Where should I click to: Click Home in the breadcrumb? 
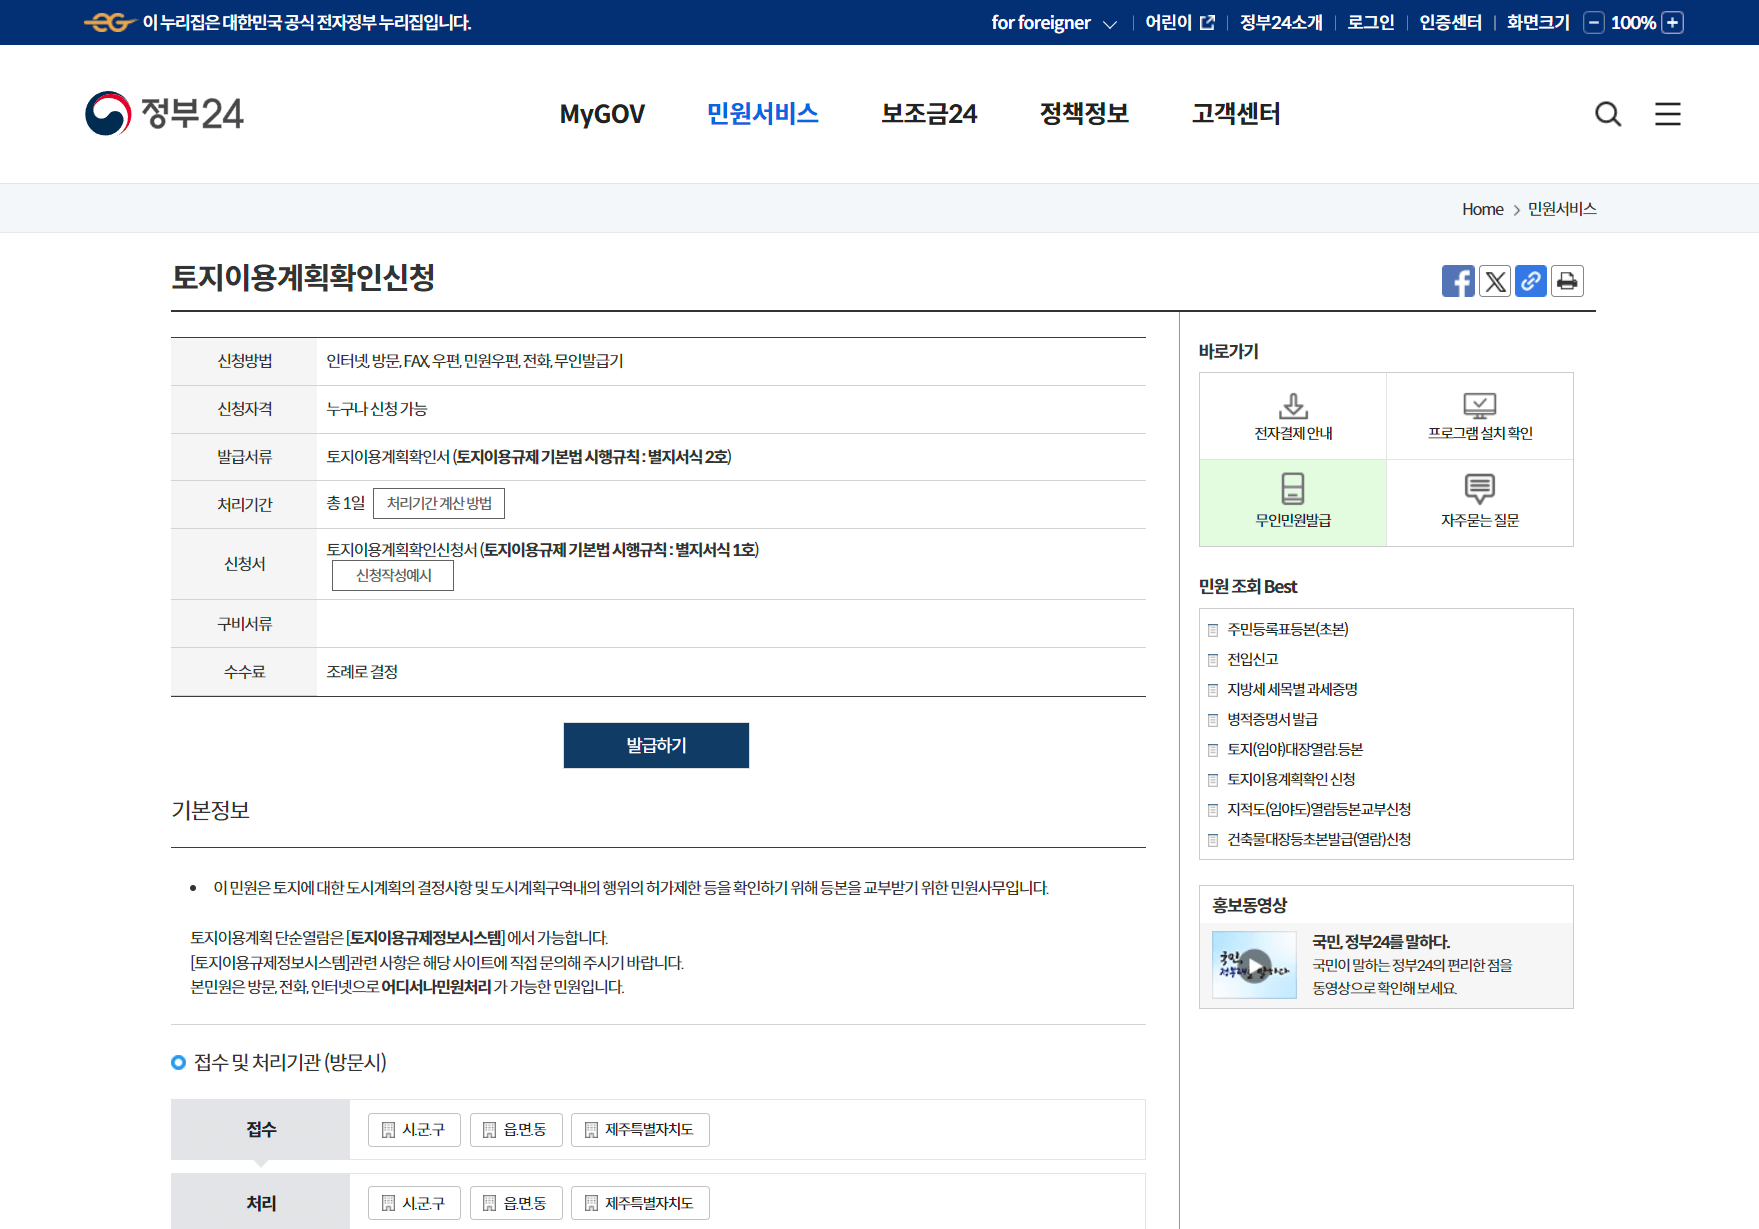tap(1482, 208)
